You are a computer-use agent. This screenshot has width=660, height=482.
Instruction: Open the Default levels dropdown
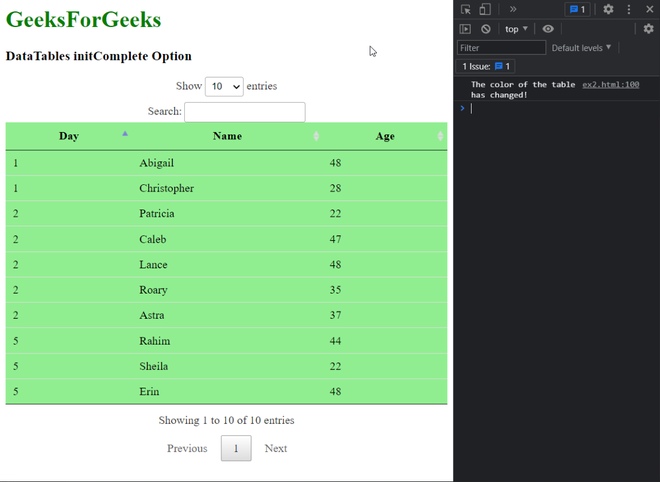581,48
